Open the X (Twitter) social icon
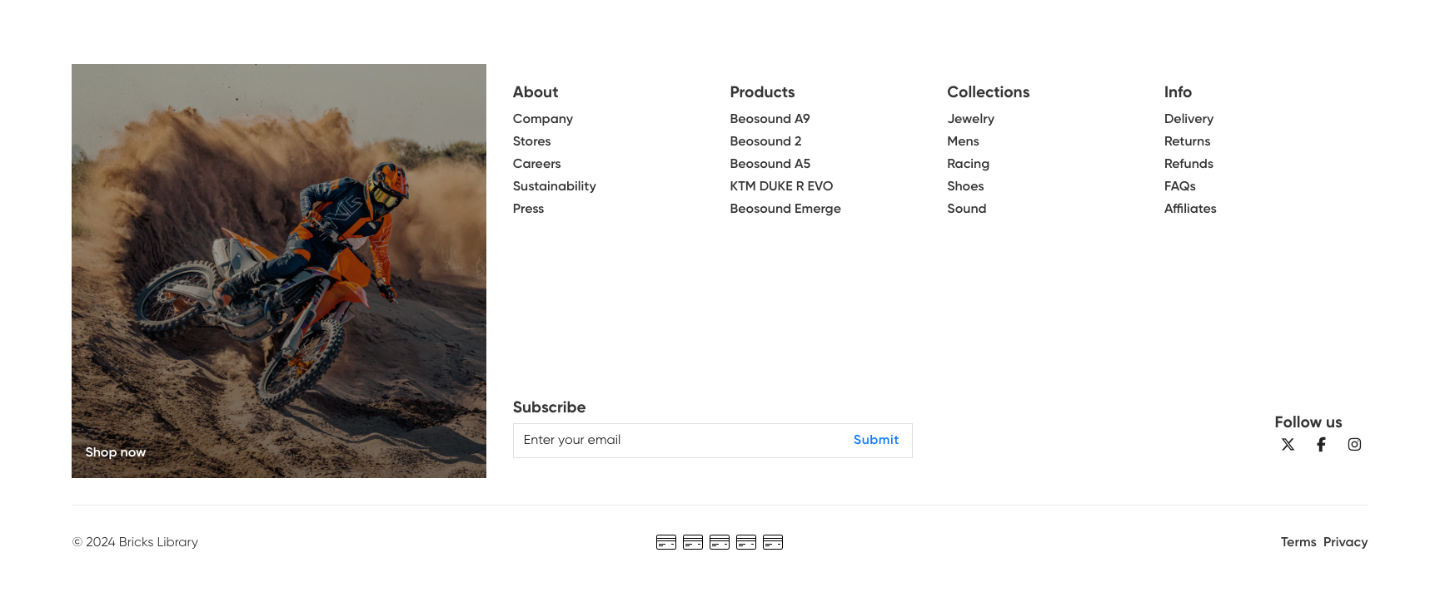Viewport: 1440px width, 597px height. (1288, 445)
